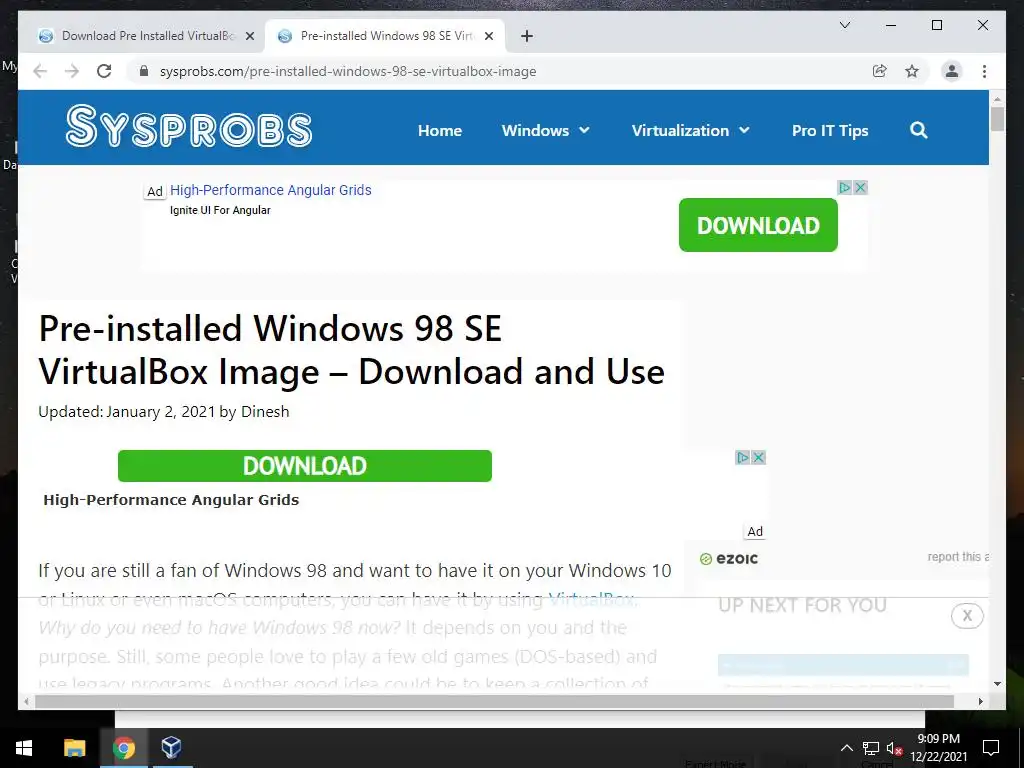Open VirtualBox from the taskbar
This screenshot has width=1024, height=768.
(x=171, y=748)
